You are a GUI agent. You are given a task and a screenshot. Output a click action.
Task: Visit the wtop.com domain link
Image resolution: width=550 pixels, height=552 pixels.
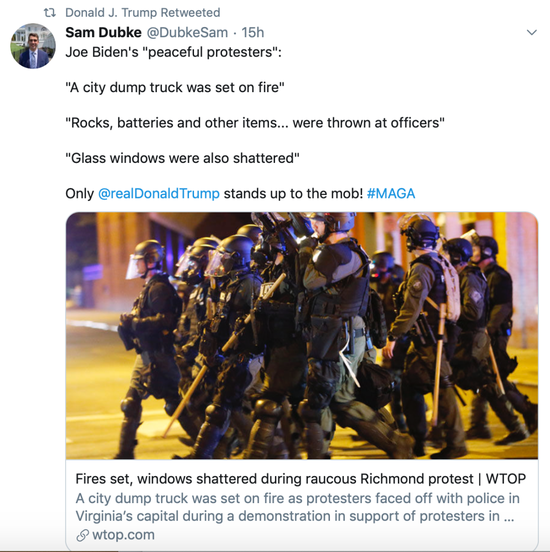(123, 535)
